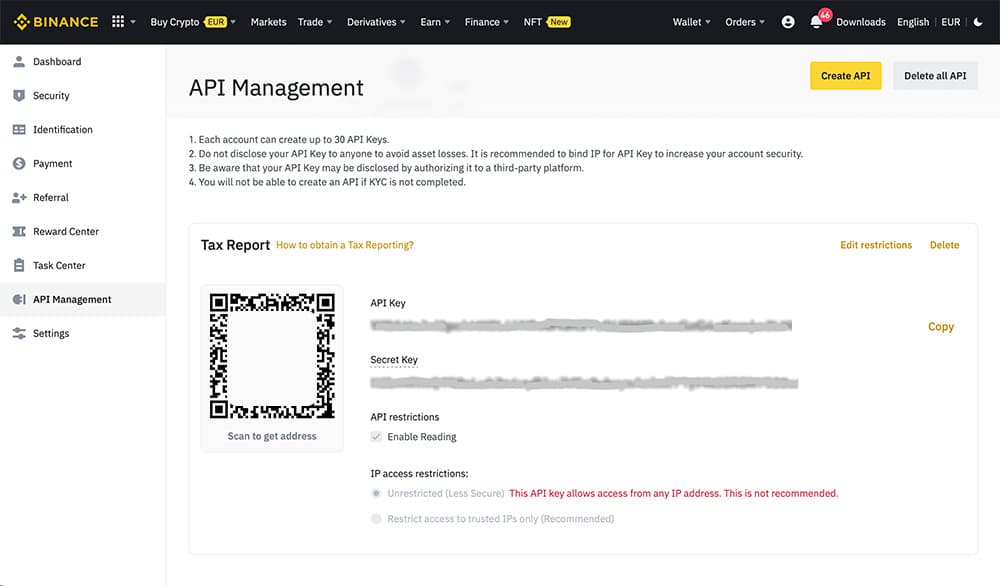The width and height of the screenshot is (1000, 586).
Task: Open the Markets page
Action: click(x=268, y=22)
